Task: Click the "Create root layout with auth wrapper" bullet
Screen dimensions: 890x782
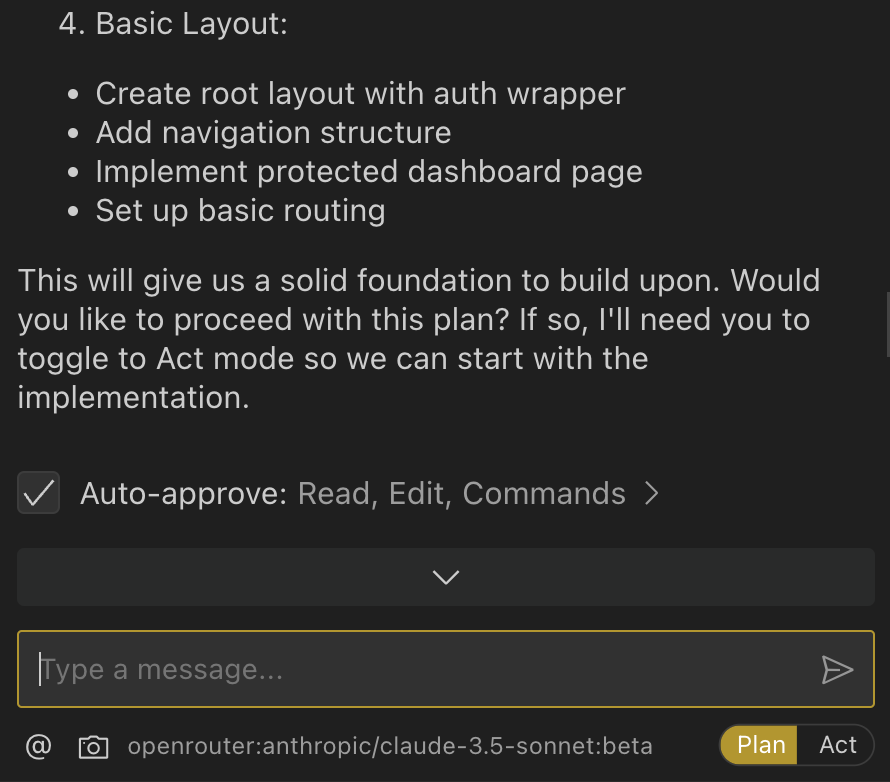Action: pyautogui.click(x=360, y=94)
